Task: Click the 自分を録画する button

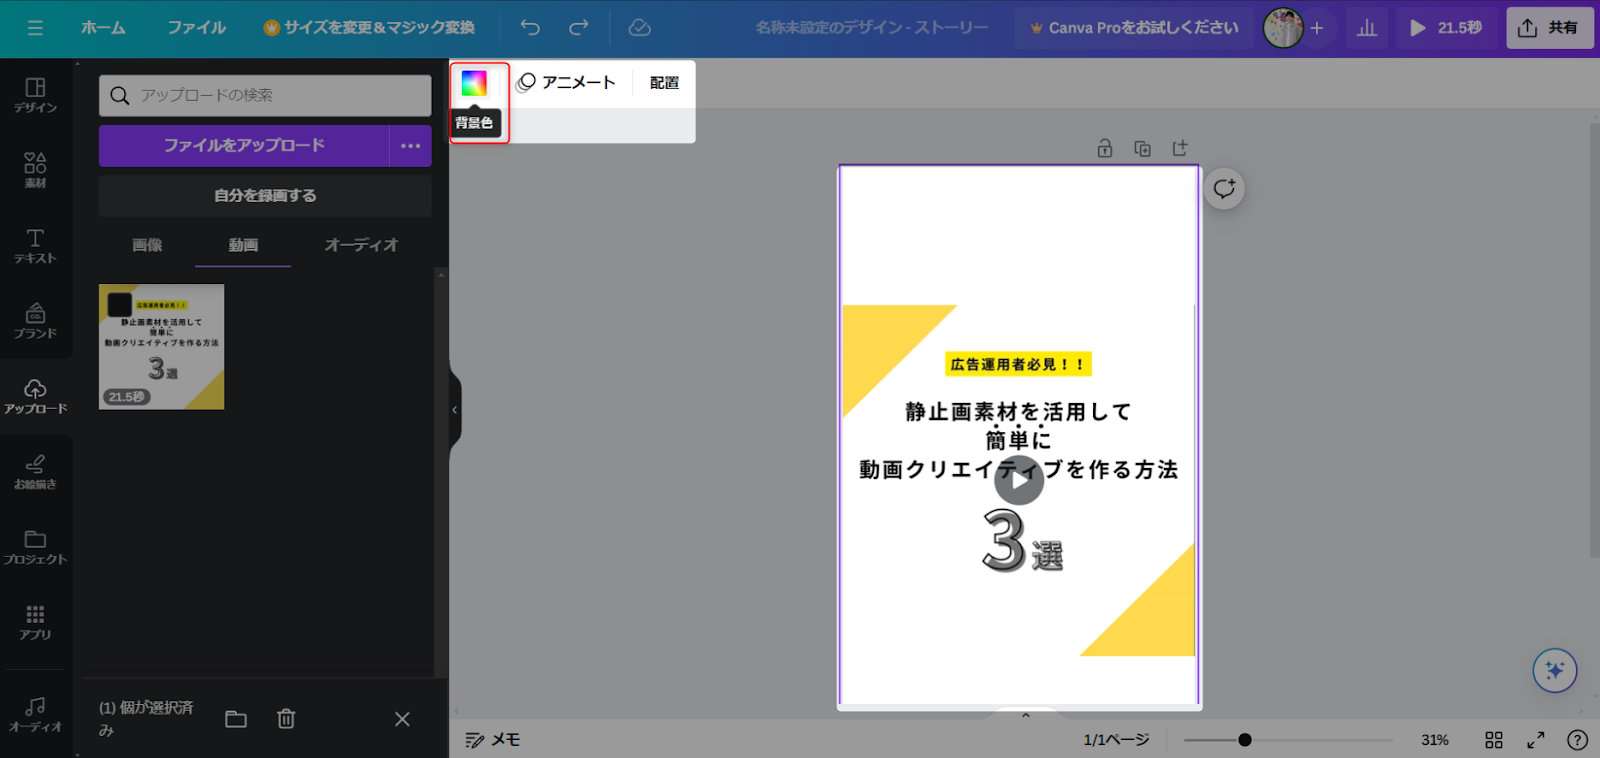Action: pos(265,196)
